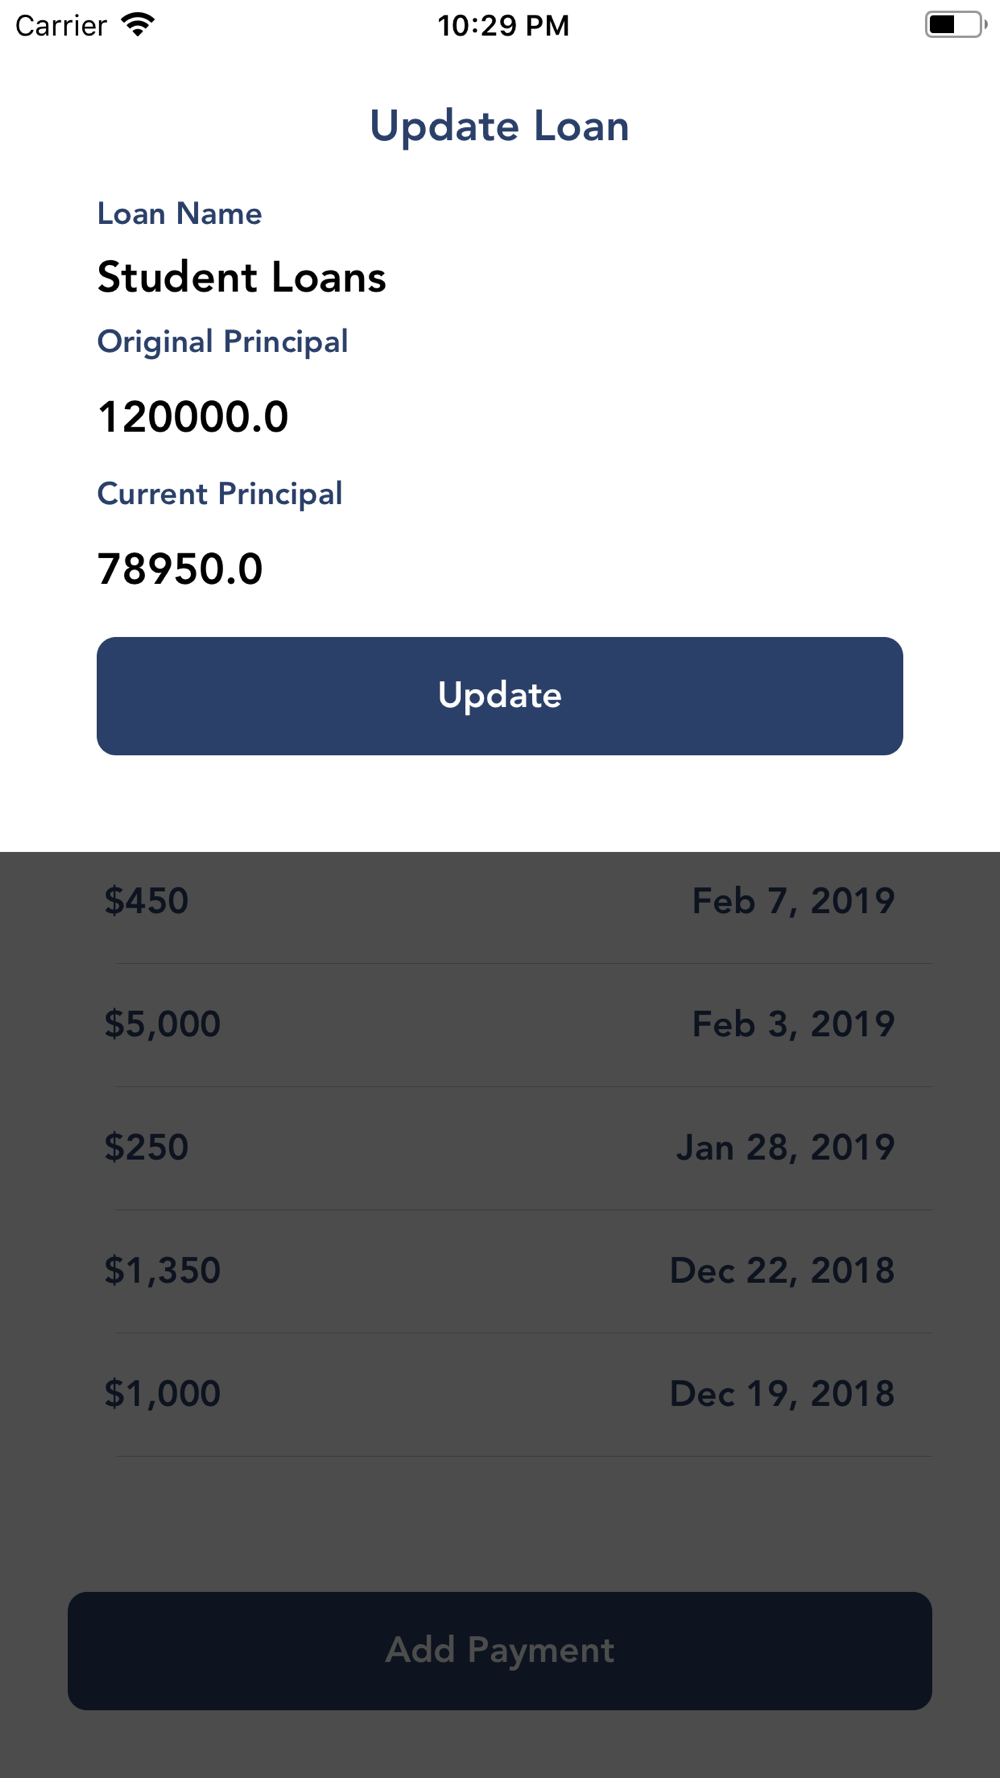Image resolution: width=1000 pixels, height=1778 pixels.
Task: Tap the Wi-Fi icon in status bar
Action: [138, 25]
